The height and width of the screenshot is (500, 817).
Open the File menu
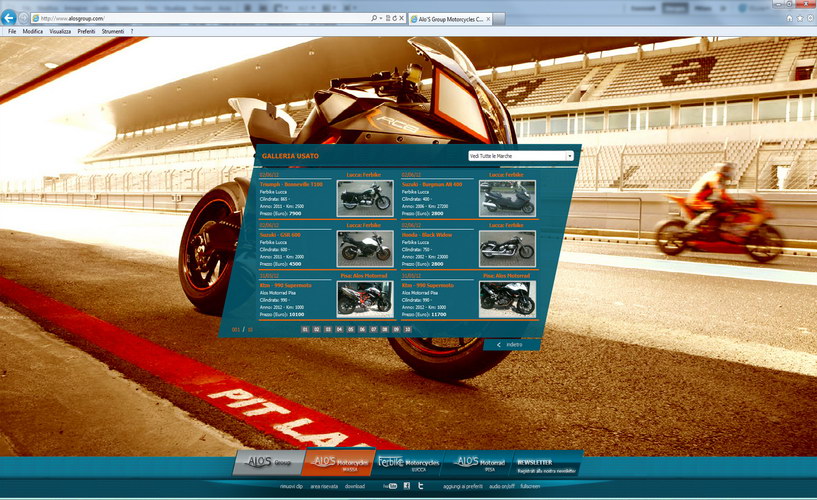[12, 31]
